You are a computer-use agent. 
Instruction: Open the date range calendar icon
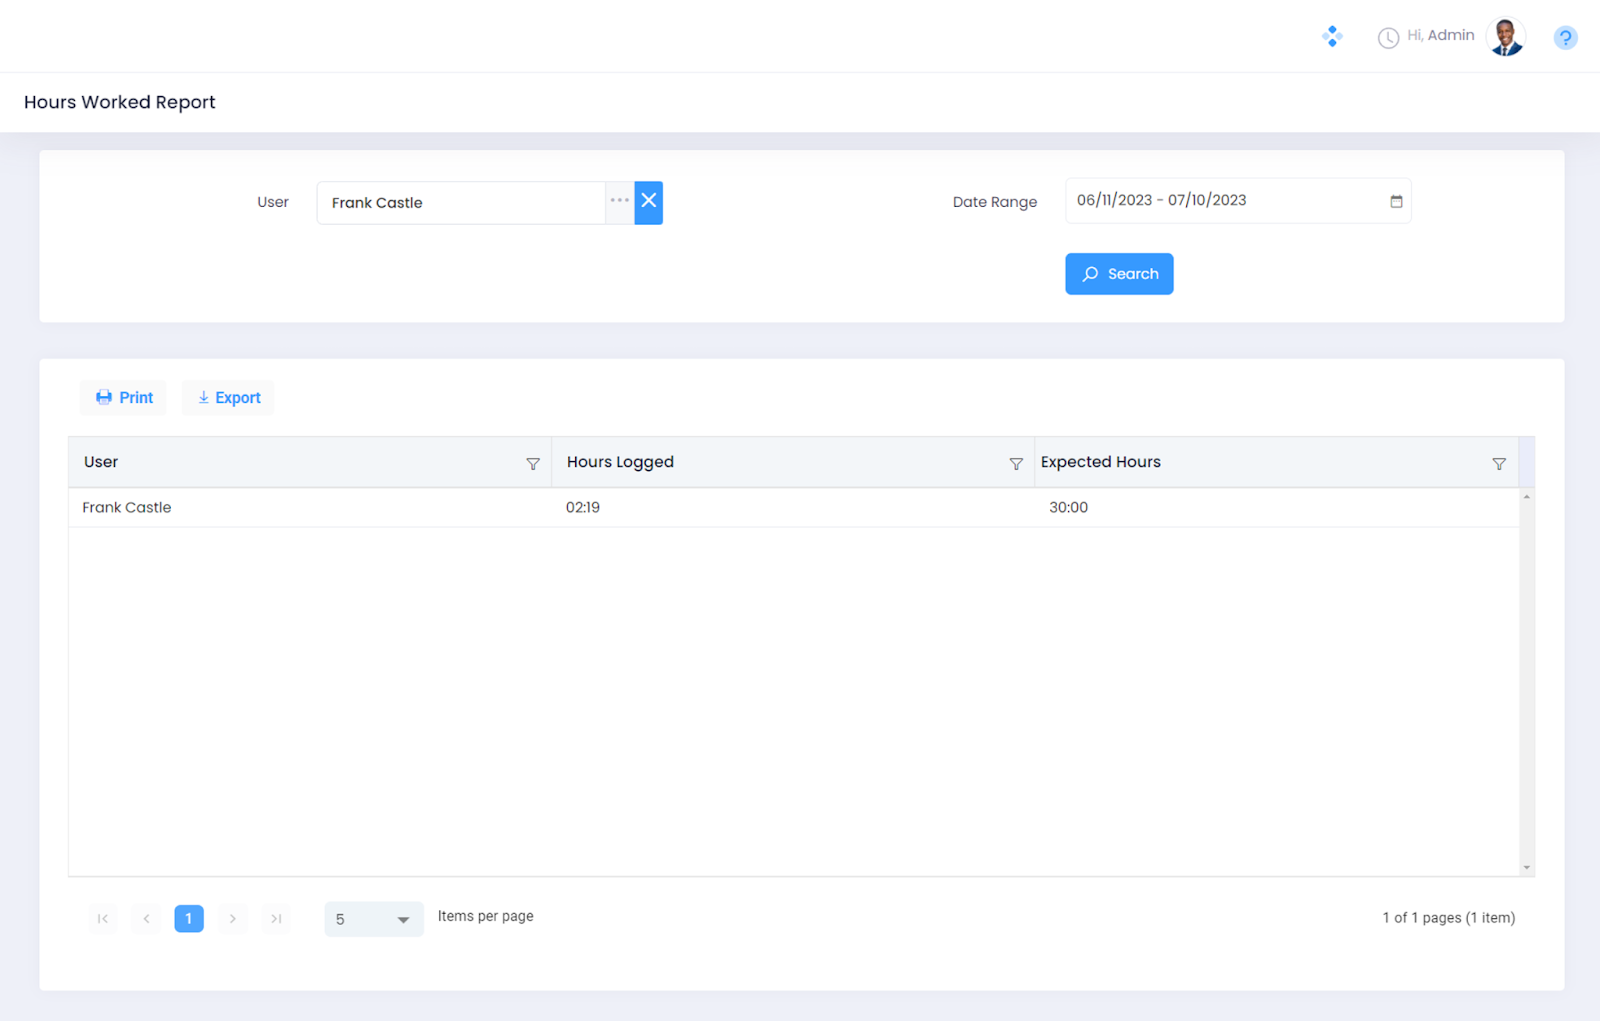click(1396, 201)
